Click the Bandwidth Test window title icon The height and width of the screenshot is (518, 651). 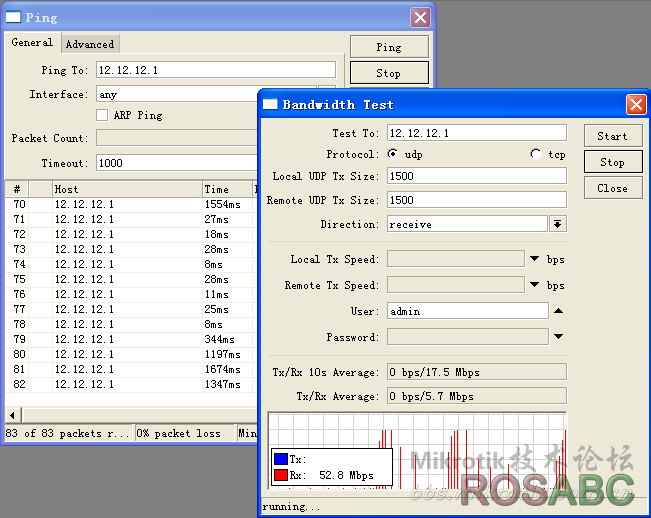click(270, 104)
